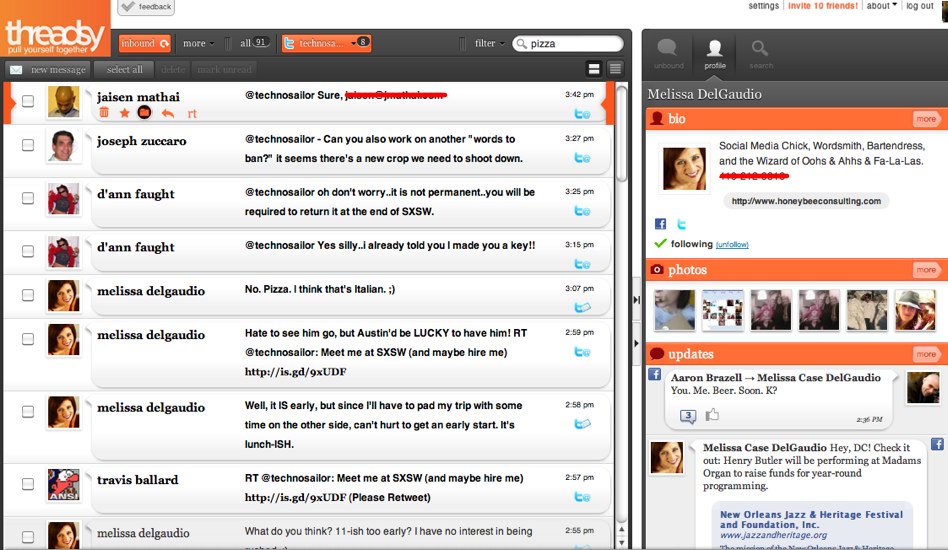Check melissa delgaudio 2:58 pm checkbox
This screenshot has width=948, height=550.
(x=28, y=412)
